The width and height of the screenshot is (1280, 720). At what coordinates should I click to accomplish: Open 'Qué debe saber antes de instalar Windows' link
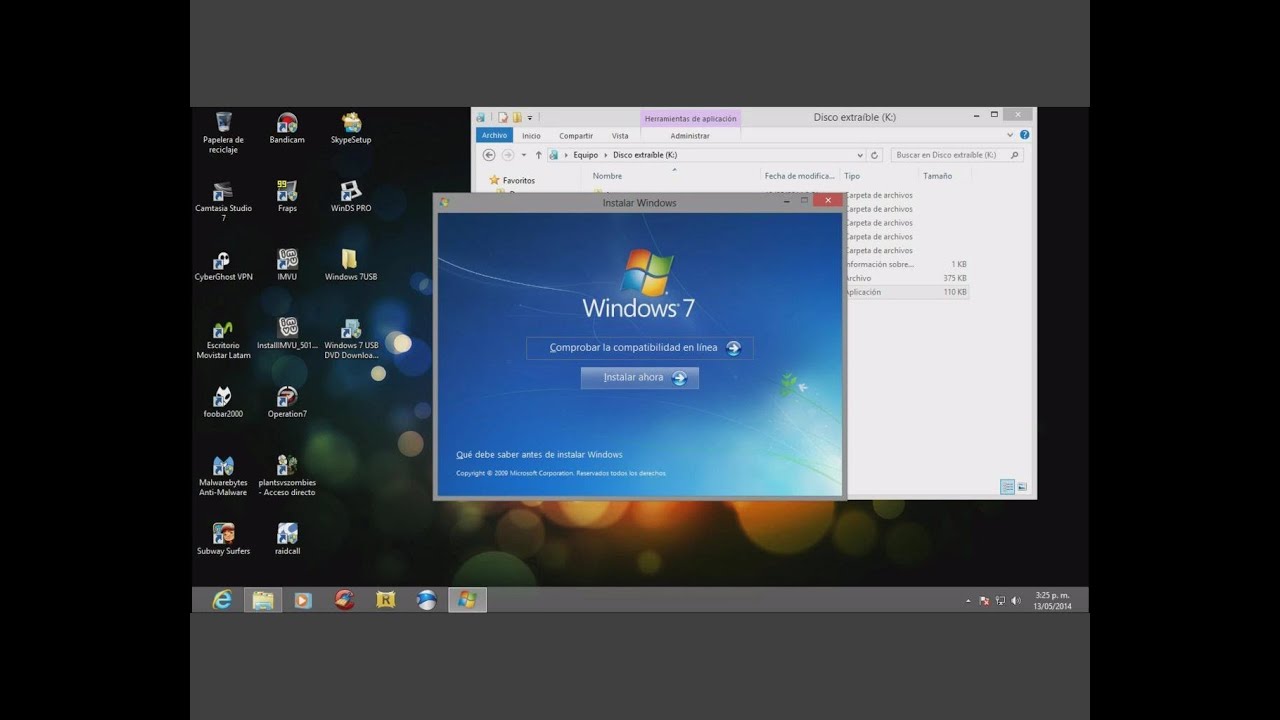539,455
